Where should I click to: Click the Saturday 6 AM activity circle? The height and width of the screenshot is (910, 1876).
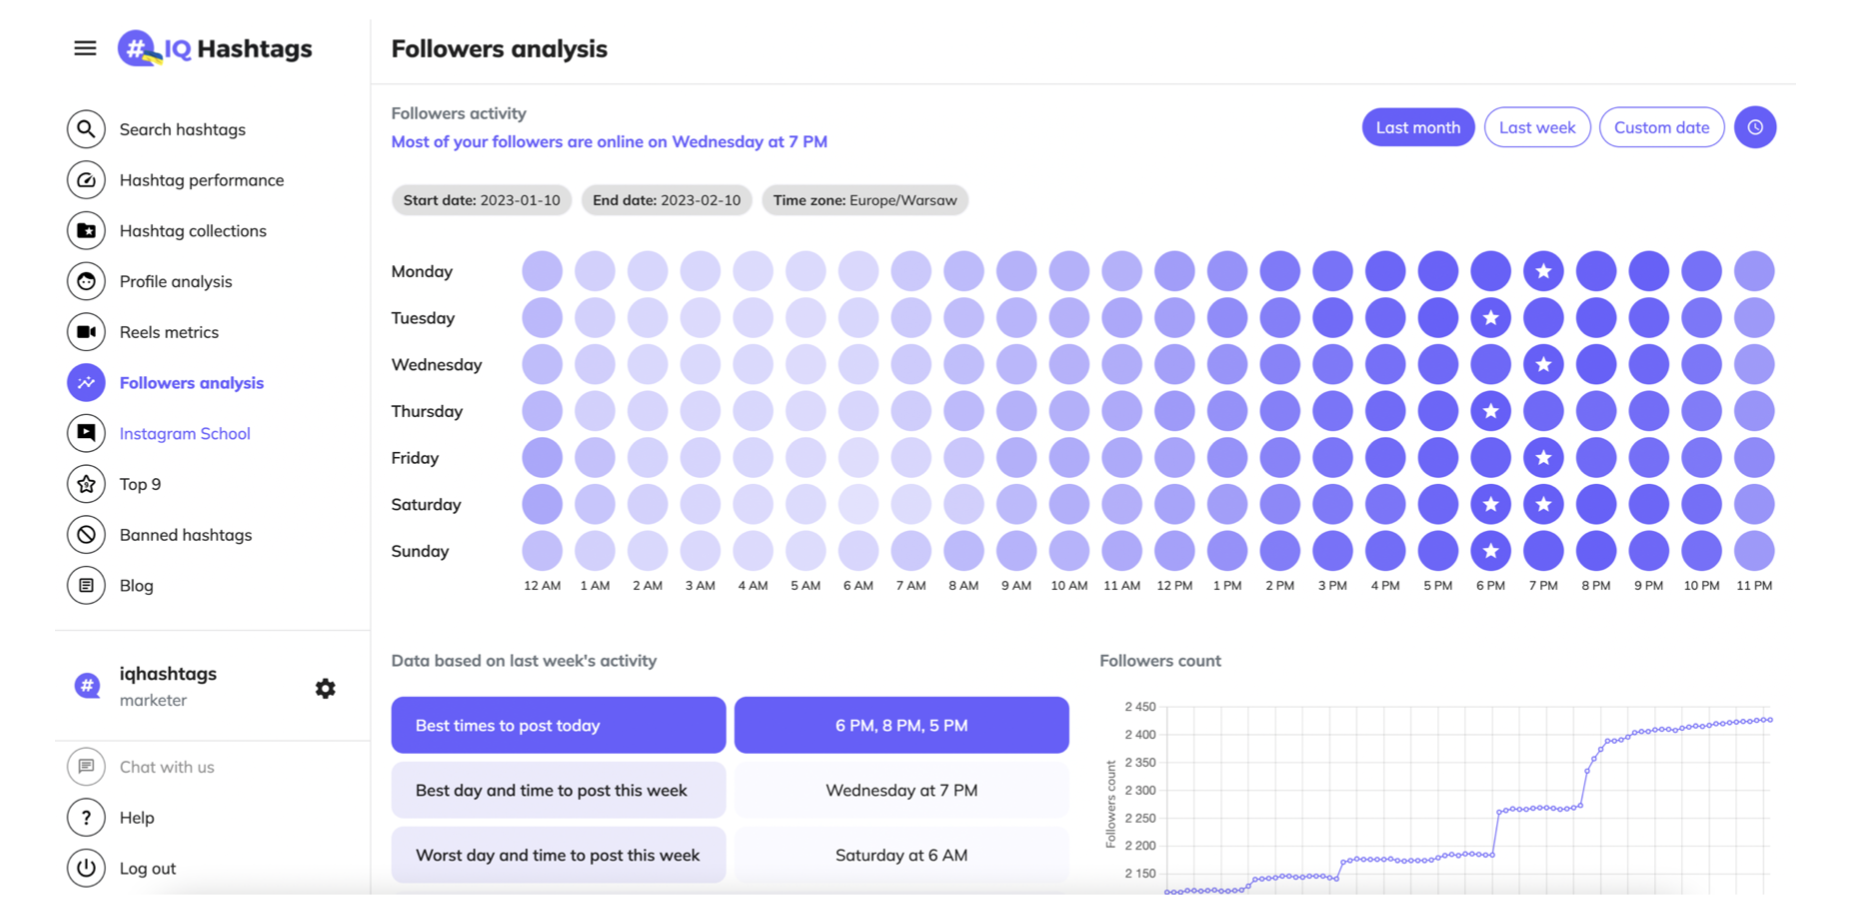pyautogui.click(x=858, y=504)
